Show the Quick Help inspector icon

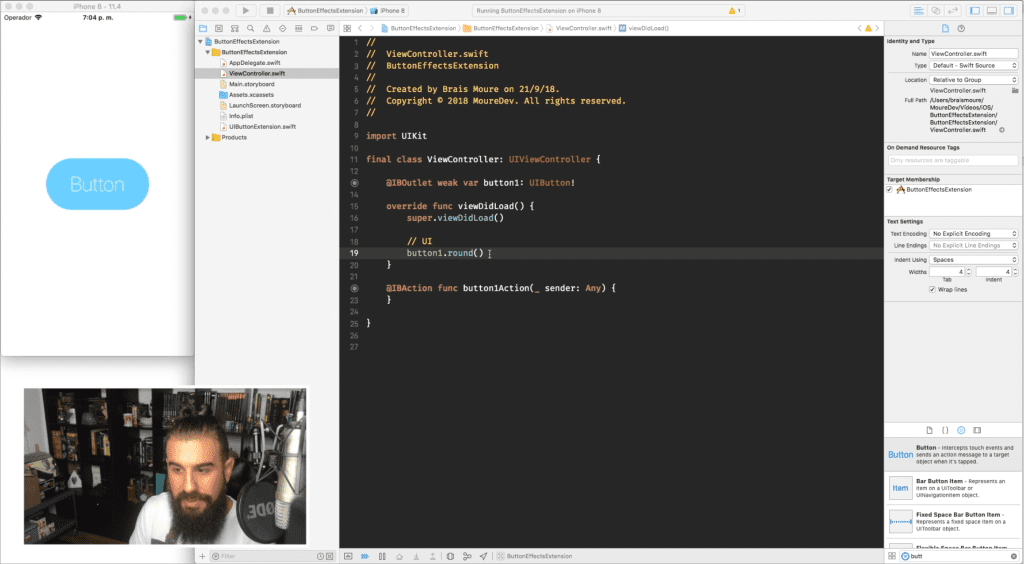[x=961, y=29]
